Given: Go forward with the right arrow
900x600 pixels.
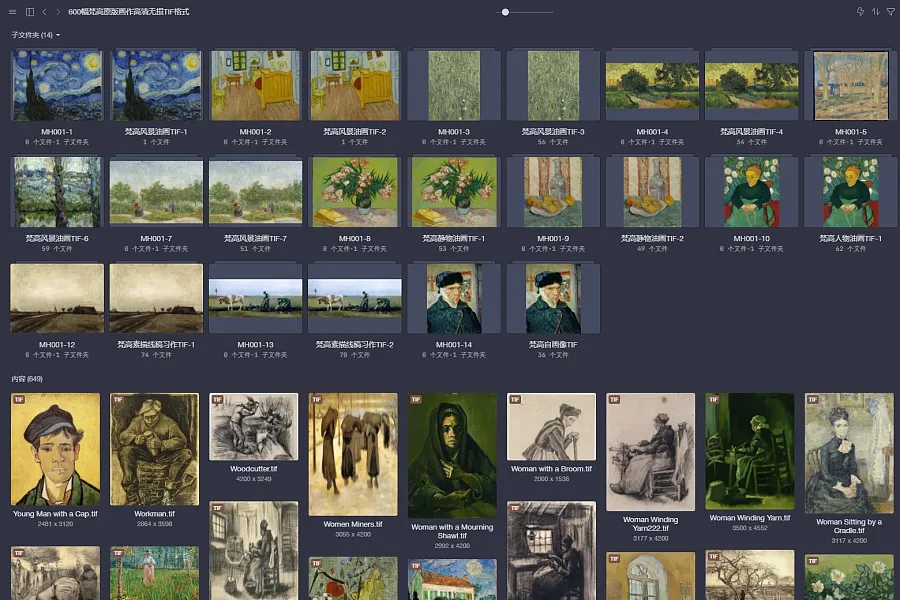Looking at the screenshot, I should coord(58,11).
